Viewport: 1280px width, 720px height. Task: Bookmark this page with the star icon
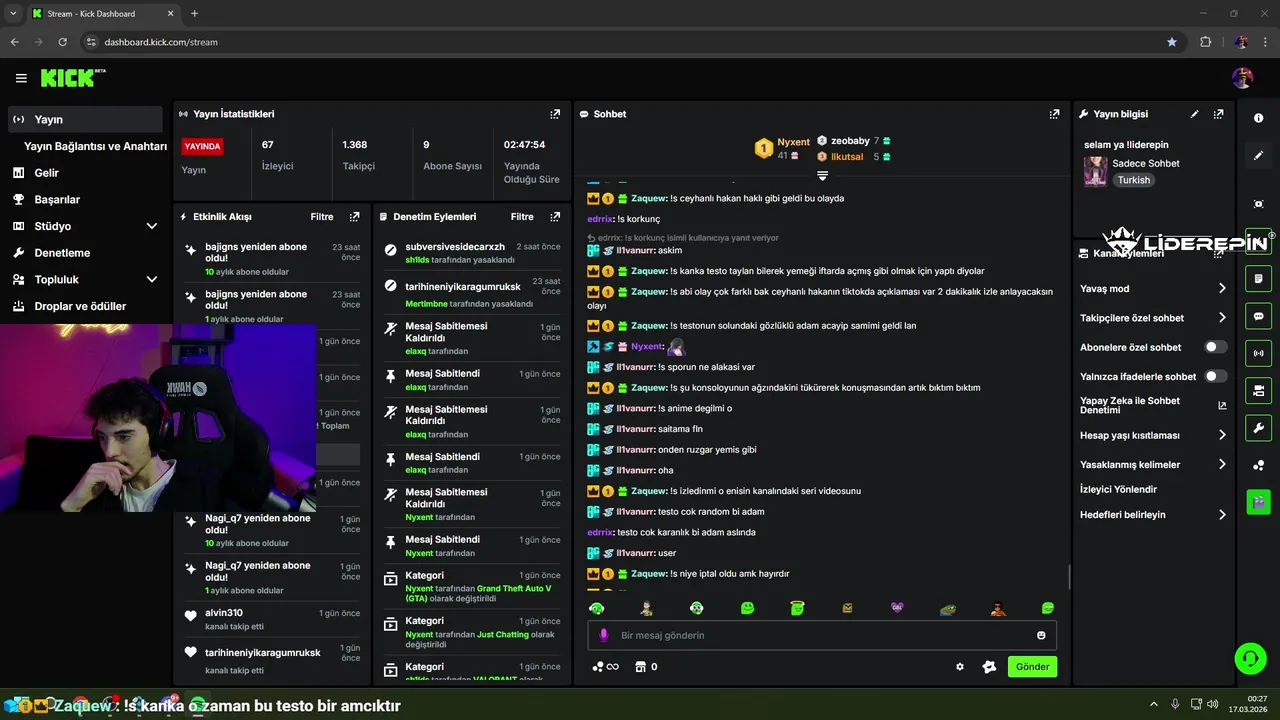coord(1172,42)
